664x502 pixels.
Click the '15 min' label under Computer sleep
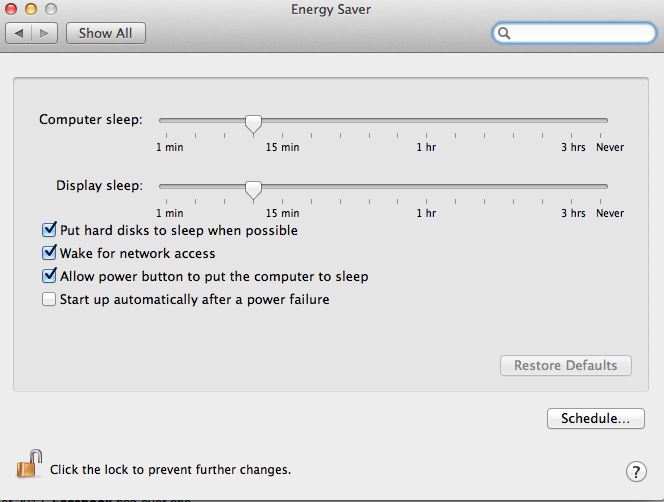tap(282, 147)
